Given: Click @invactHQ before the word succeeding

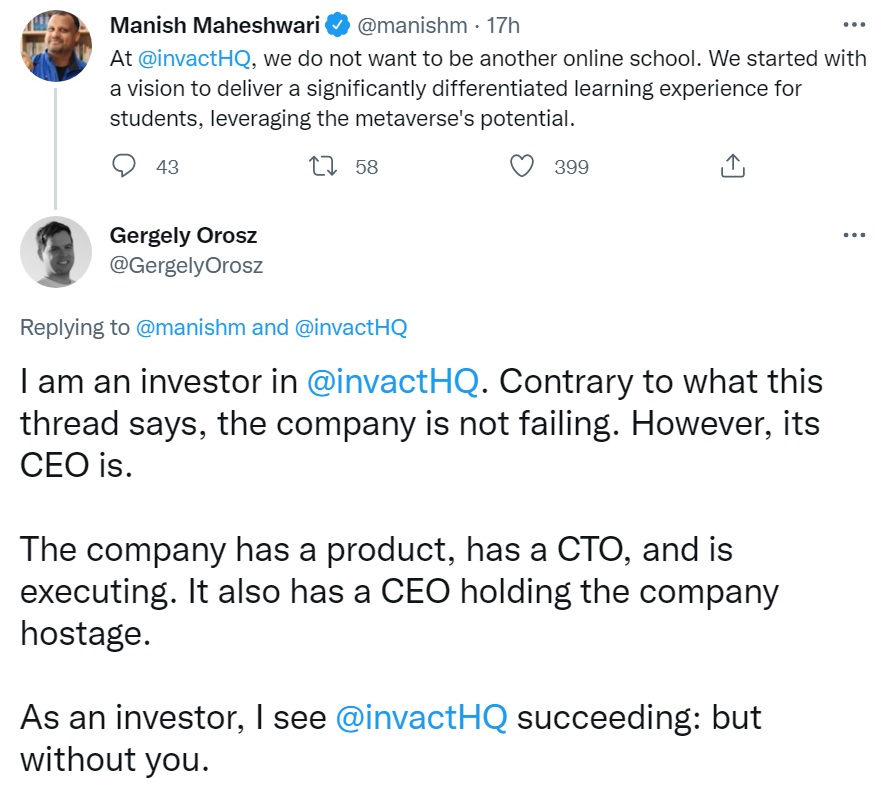Looking at the screenshot, I should coord(423,718).
